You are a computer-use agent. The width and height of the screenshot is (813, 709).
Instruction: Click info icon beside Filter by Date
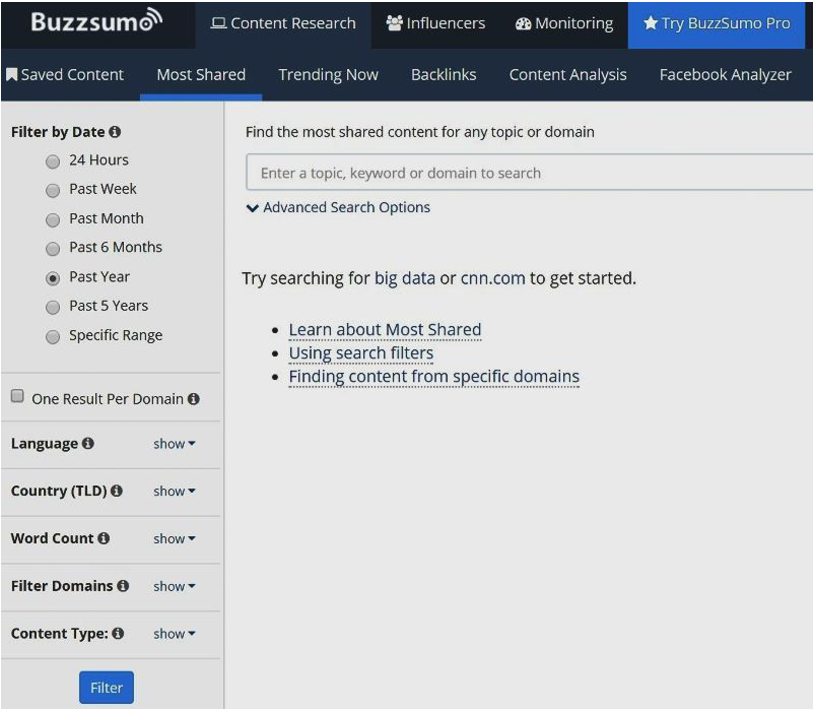[x=115, y=132]
